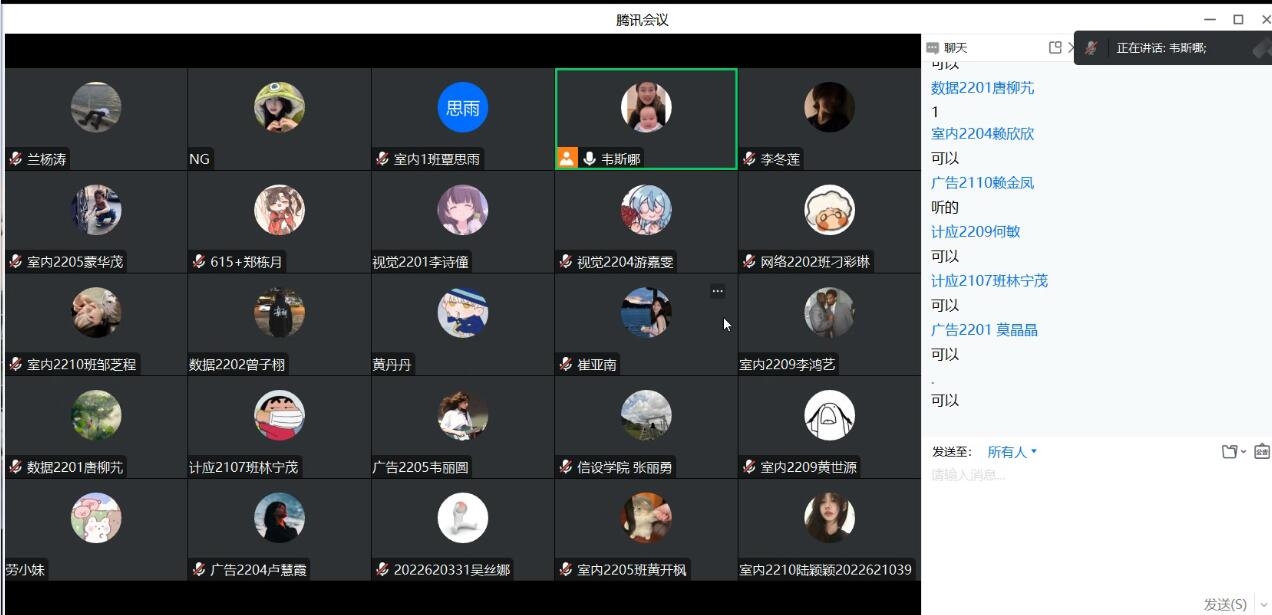Click the 计应2107班林宁茂 name in chat
1272x615 pixels.
tap(989, 281)
